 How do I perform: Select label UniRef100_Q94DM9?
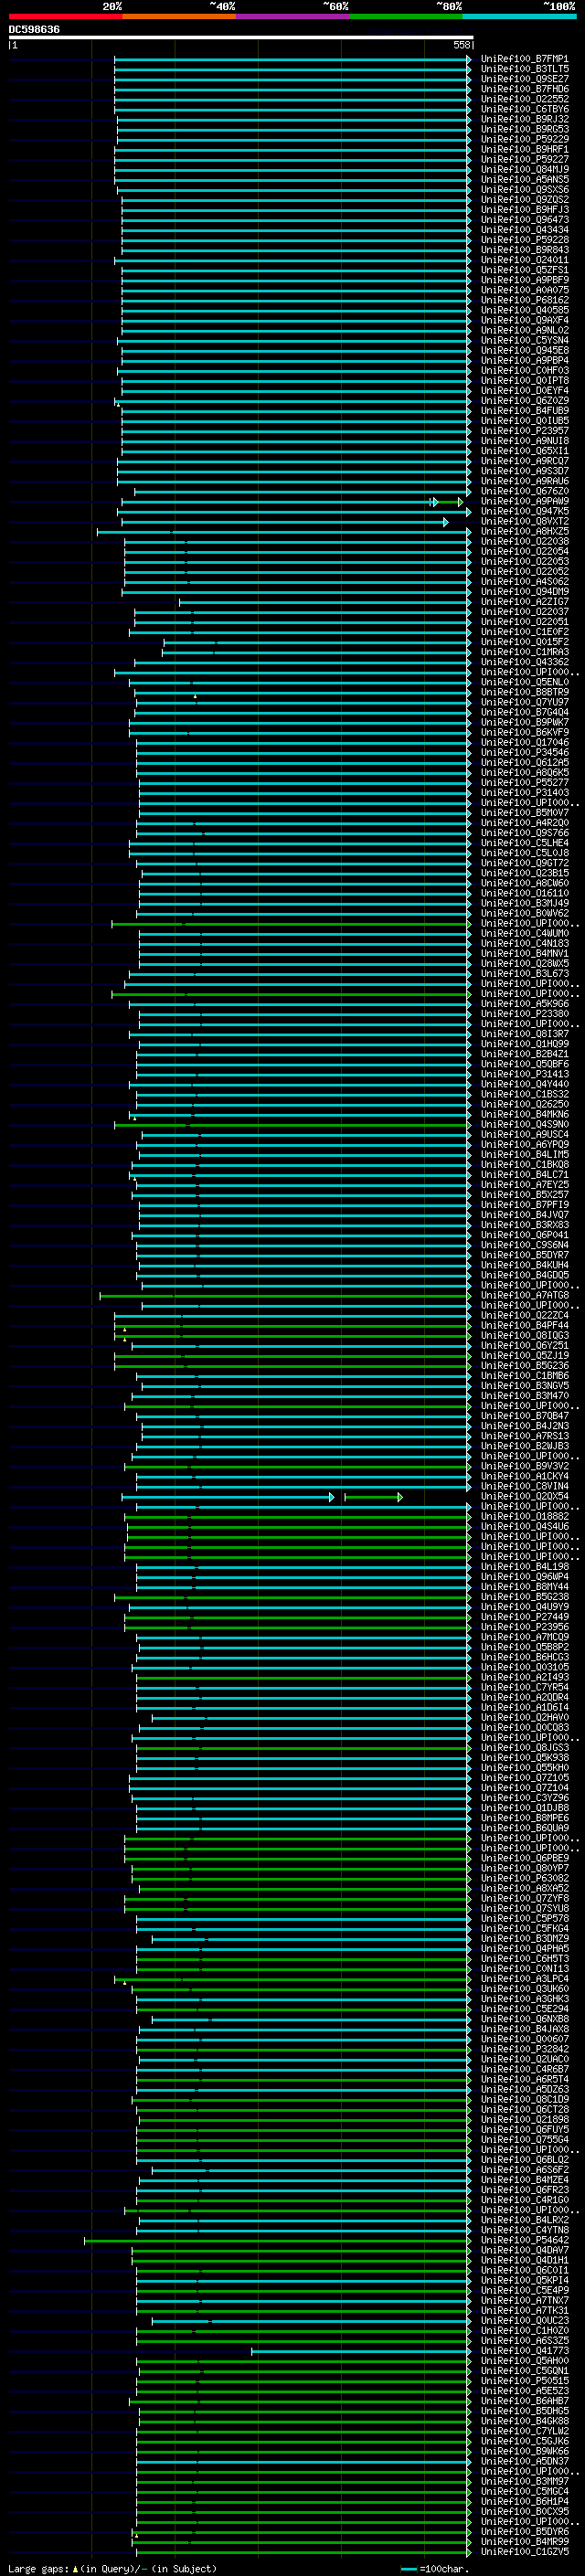tap(524, 591)
